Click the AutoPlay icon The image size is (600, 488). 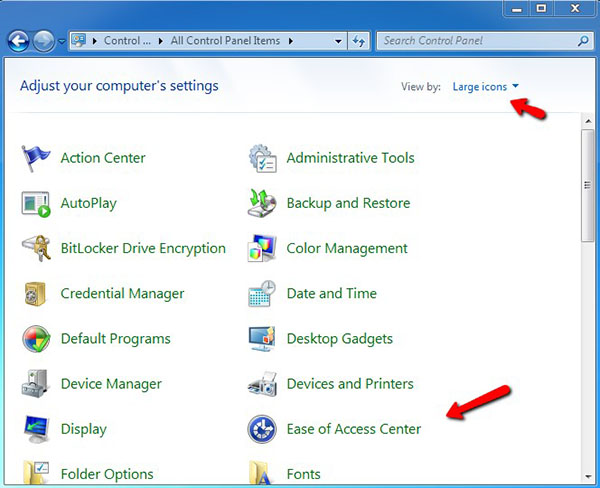(36, 203)
